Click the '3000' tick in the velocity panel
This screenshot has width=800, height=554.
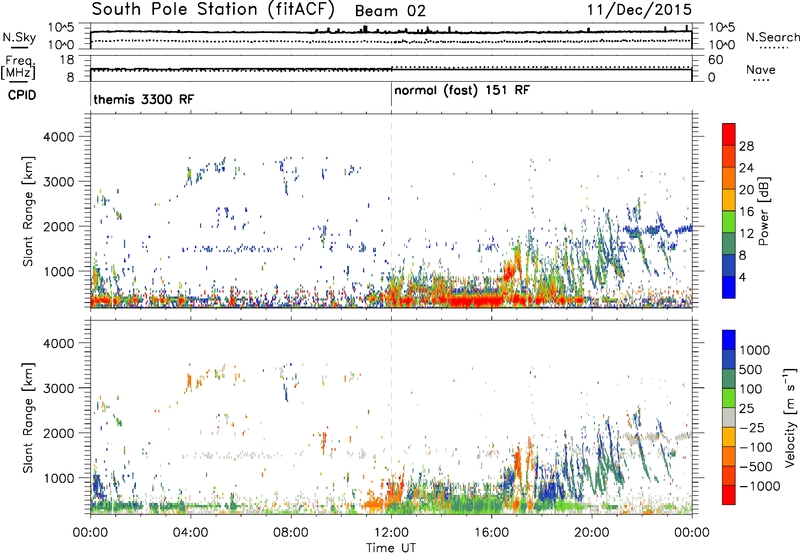[58, 388]
